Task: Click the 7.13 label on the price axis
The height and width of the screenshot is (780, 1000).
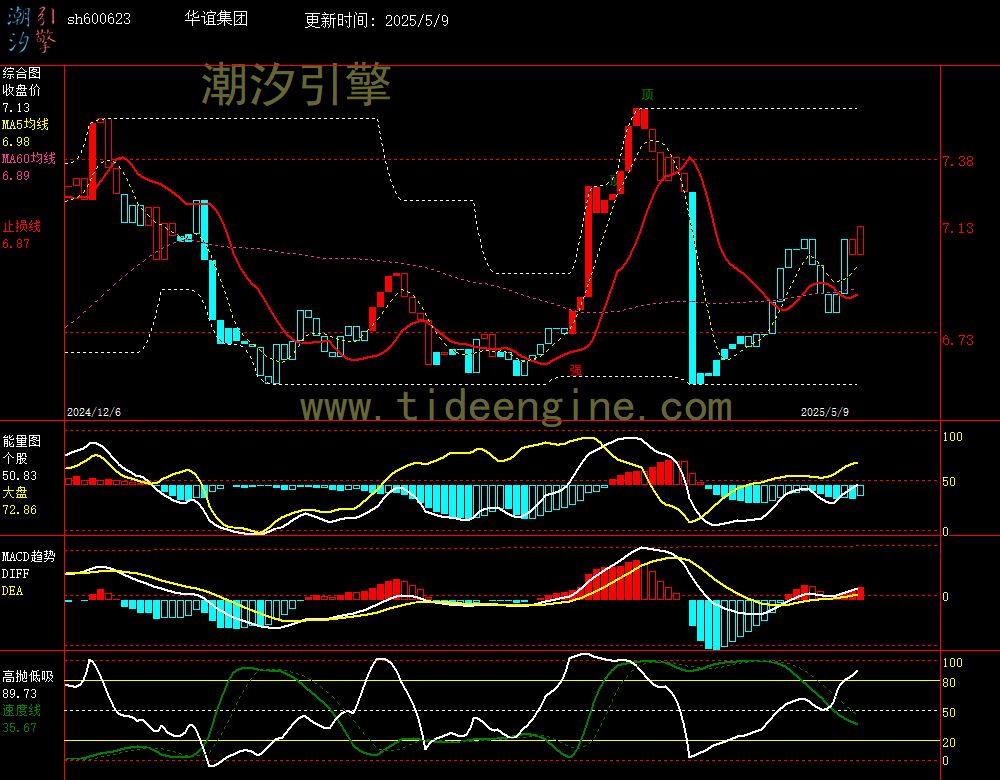Action: [958, 228]
